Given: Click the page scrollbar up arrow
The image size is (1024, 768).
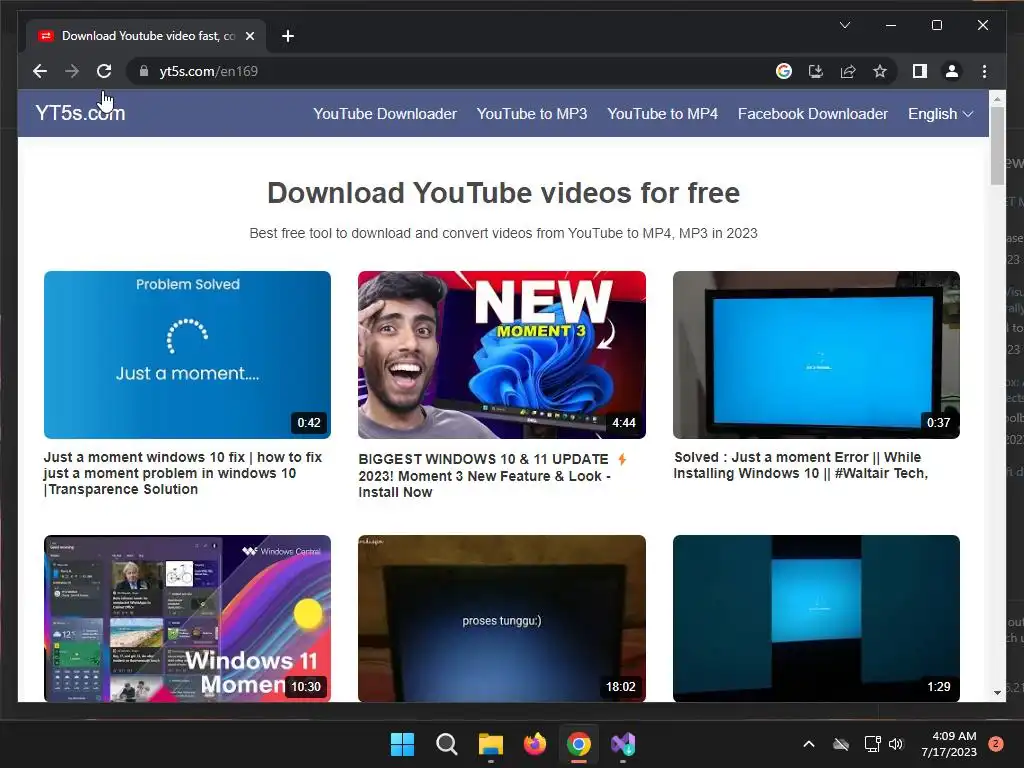Looking at the screenshot, I should 997,99.
